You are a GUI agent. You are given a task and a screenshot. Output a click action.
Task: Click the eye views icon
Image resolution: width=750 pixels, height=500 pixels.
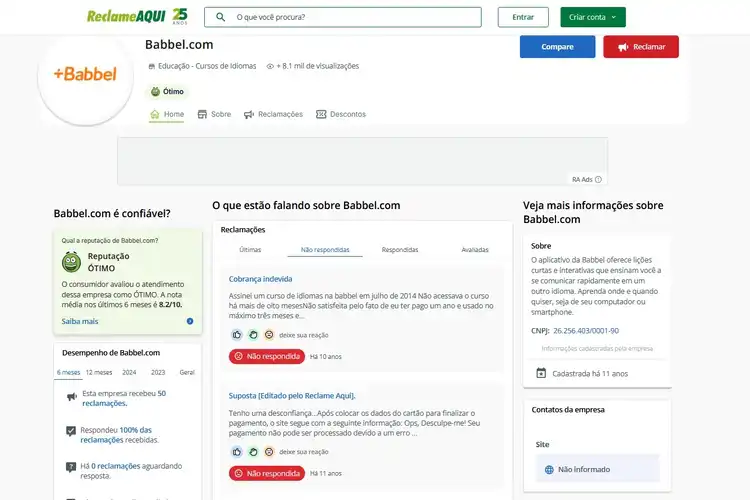point(270,67)
